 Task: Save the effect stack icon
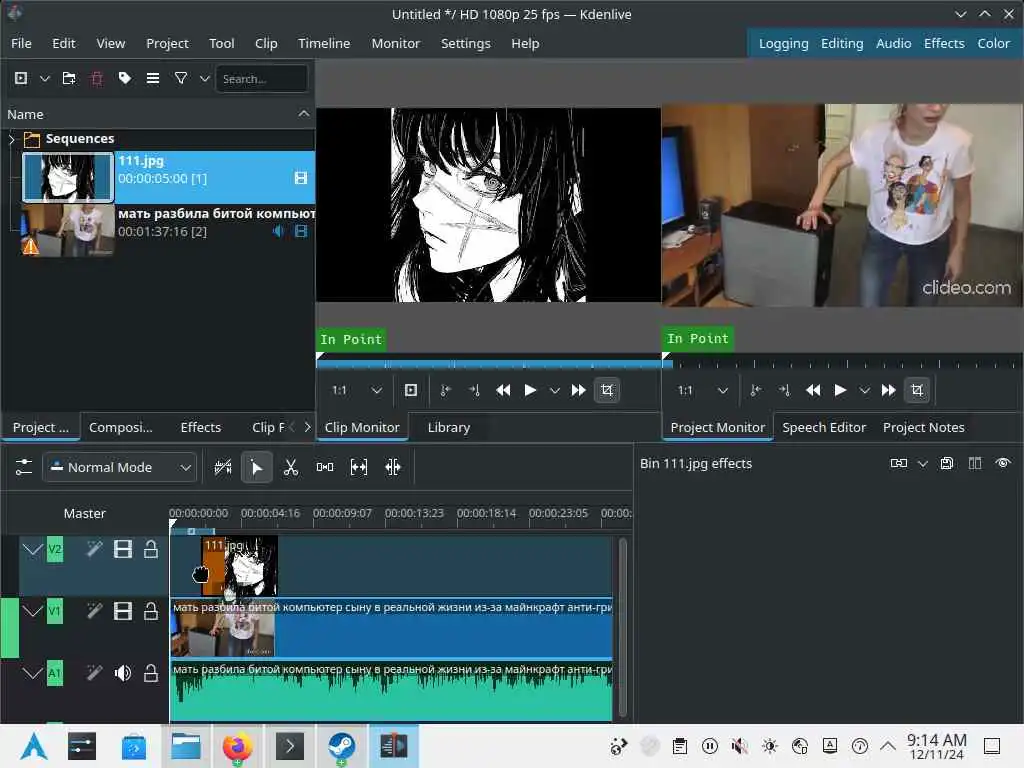point(946,463)
